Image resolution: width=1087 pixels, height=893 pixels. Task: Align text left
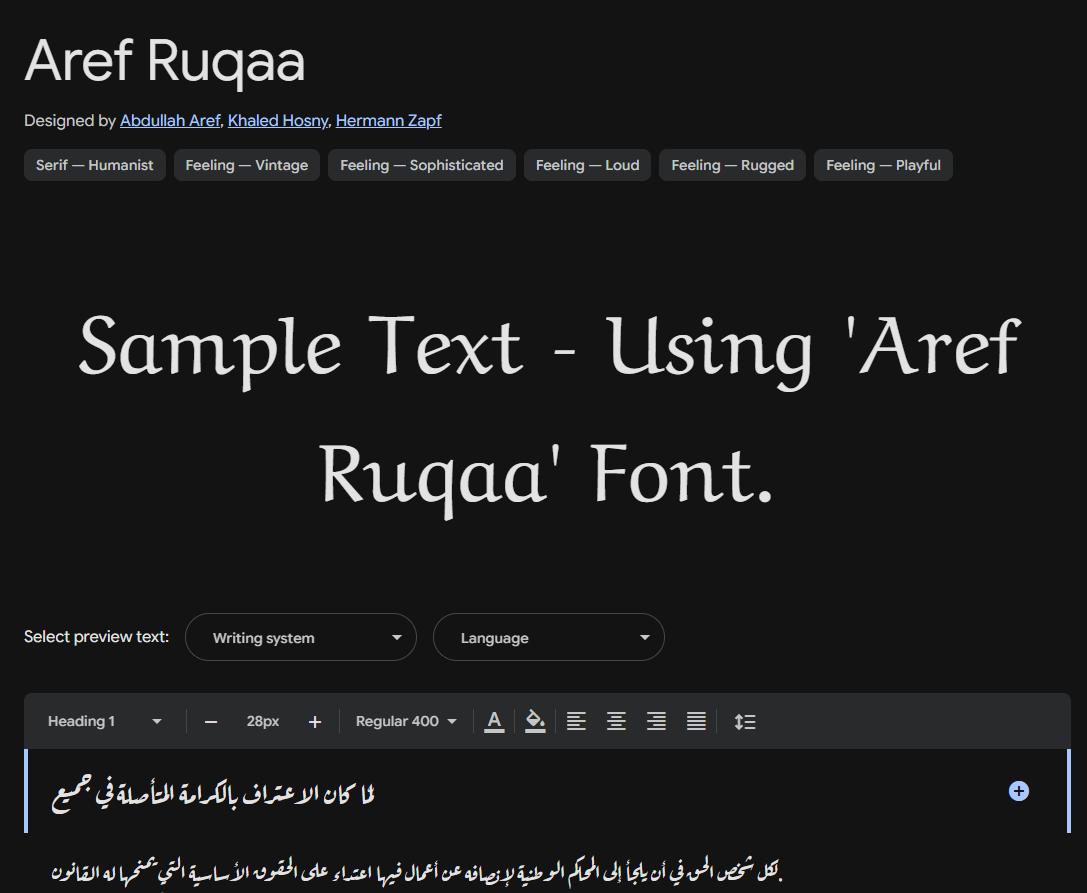click(x=576, y=722)
